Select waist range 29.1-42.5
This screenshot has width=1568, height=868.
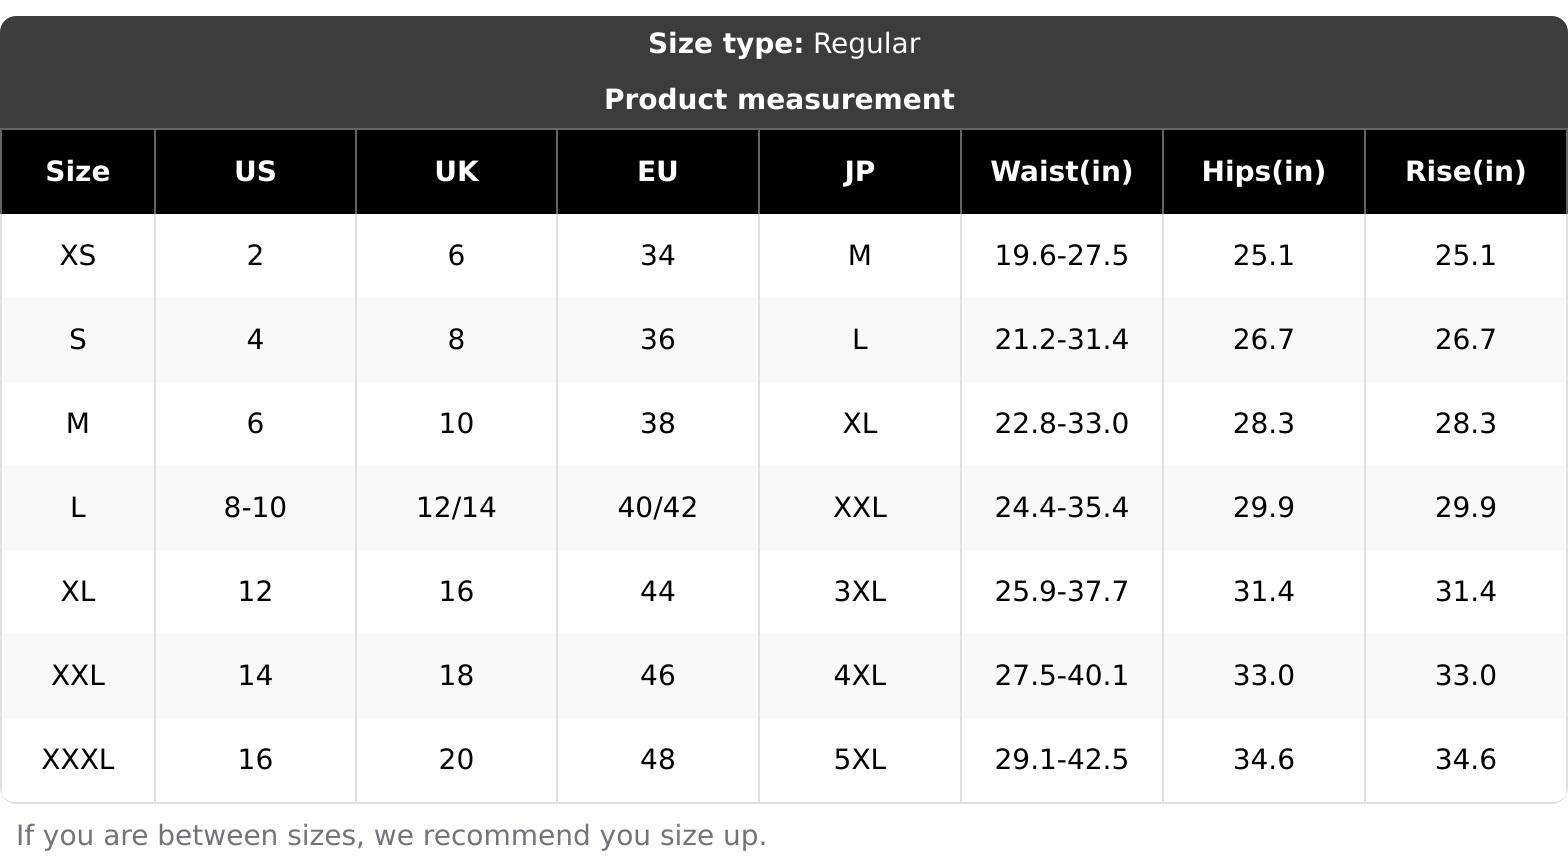point(1061,760)
